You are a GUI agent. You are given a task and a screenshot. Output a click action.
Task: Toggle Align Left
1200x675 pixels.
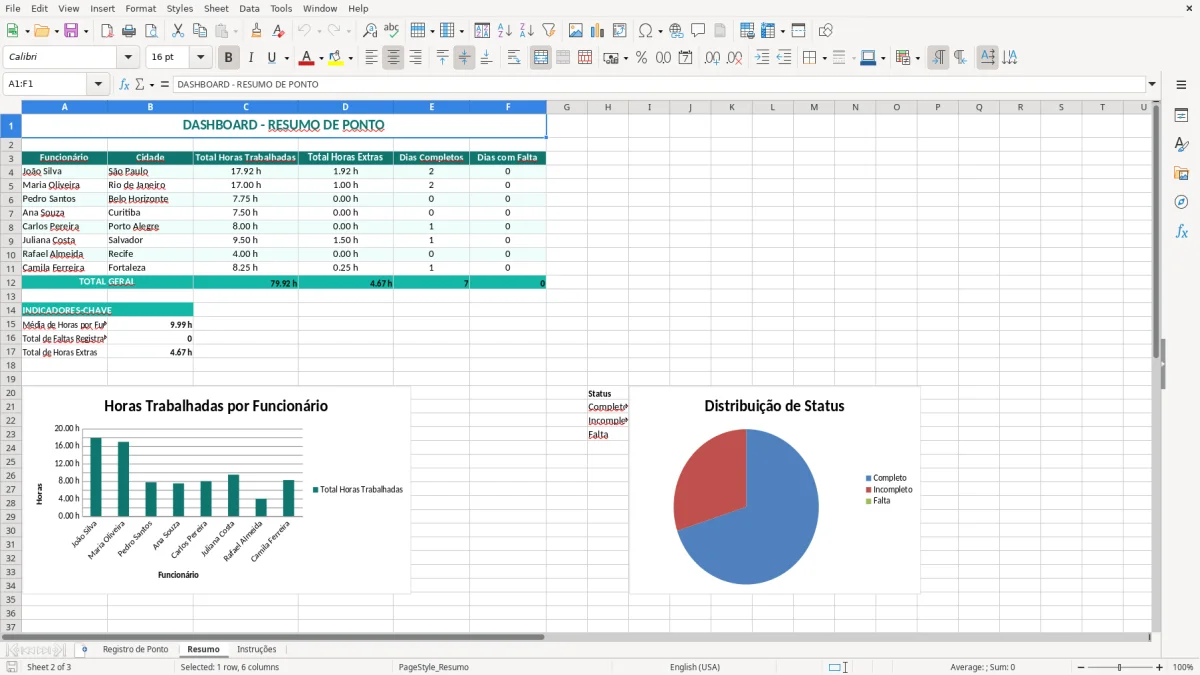point(371,58)
